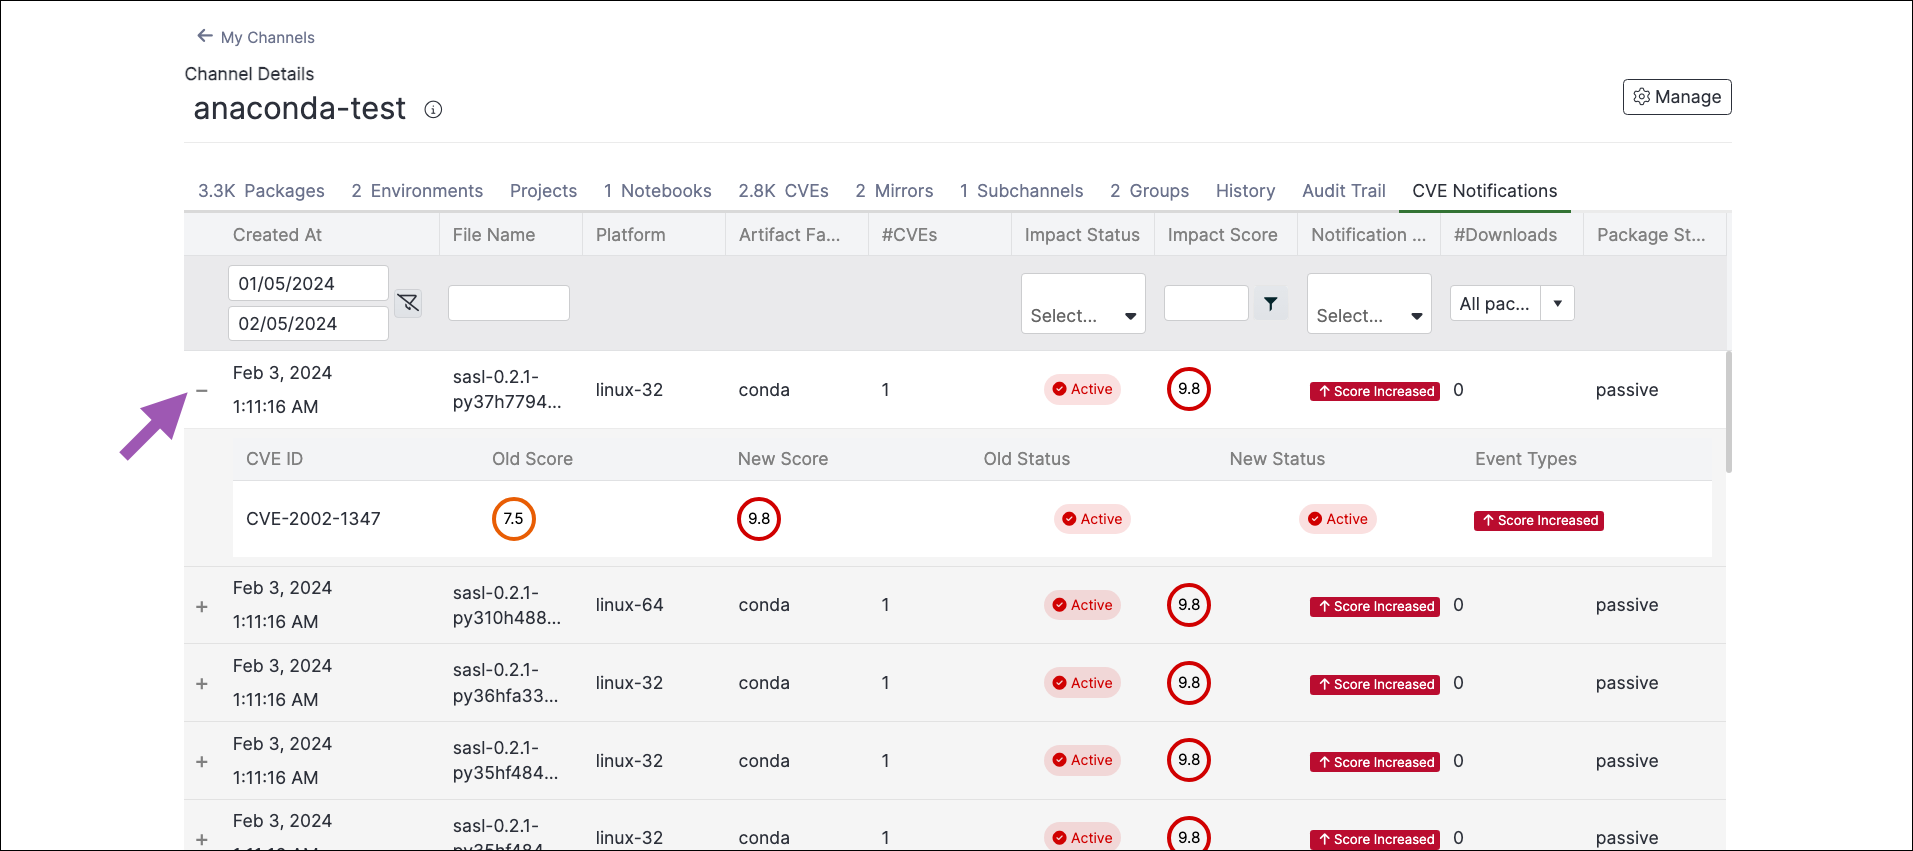
Task: Click the Active old status badge for CVE-2002-1347
Action: (x=1092, y=519)
